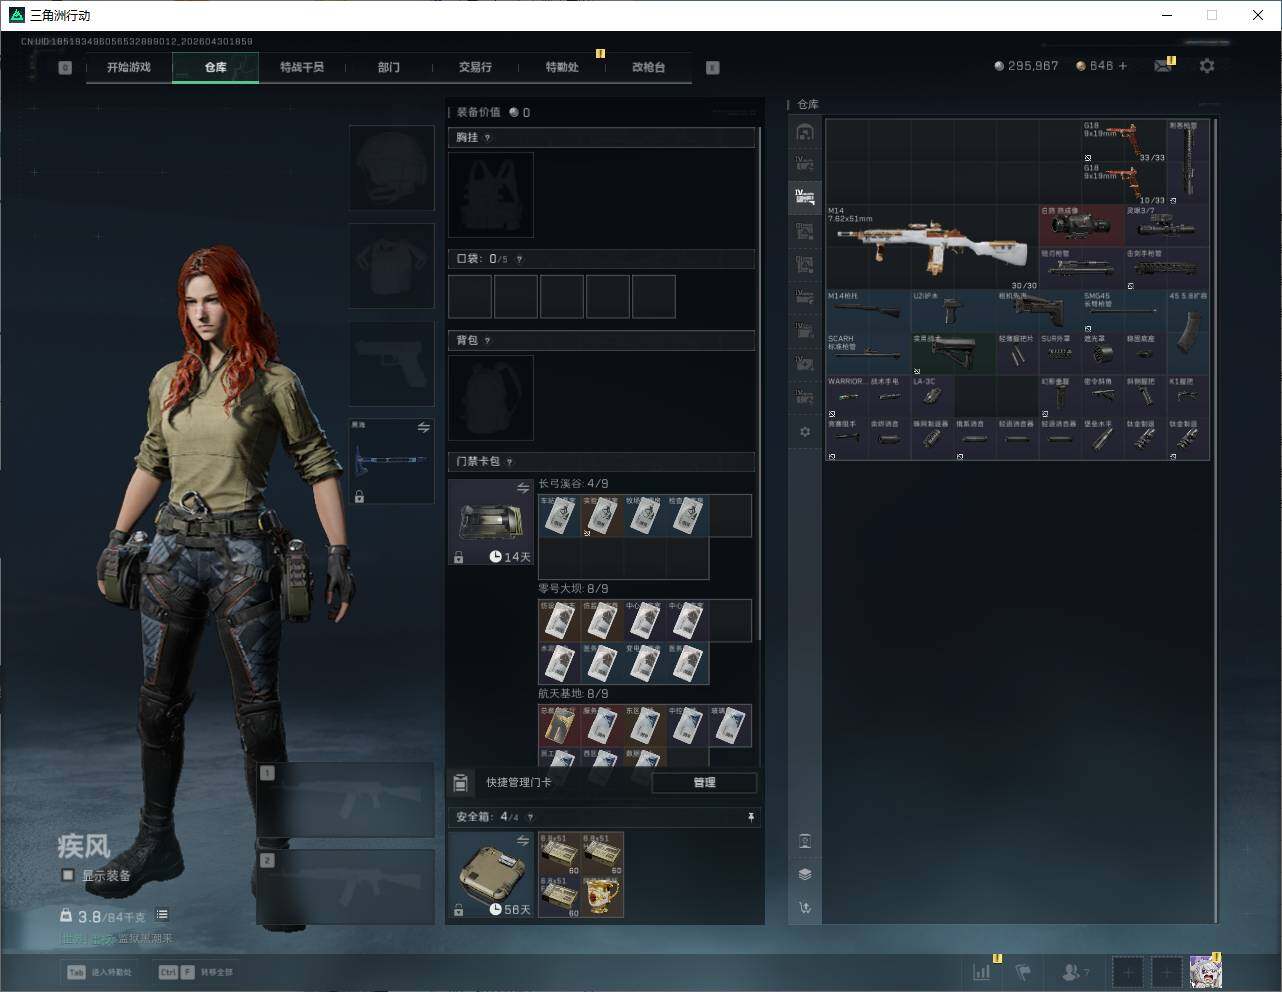Toggle the pin icon on 安全箱 header
The width and height of the screenshot is (1282, 992).
[x=751, y=817]
